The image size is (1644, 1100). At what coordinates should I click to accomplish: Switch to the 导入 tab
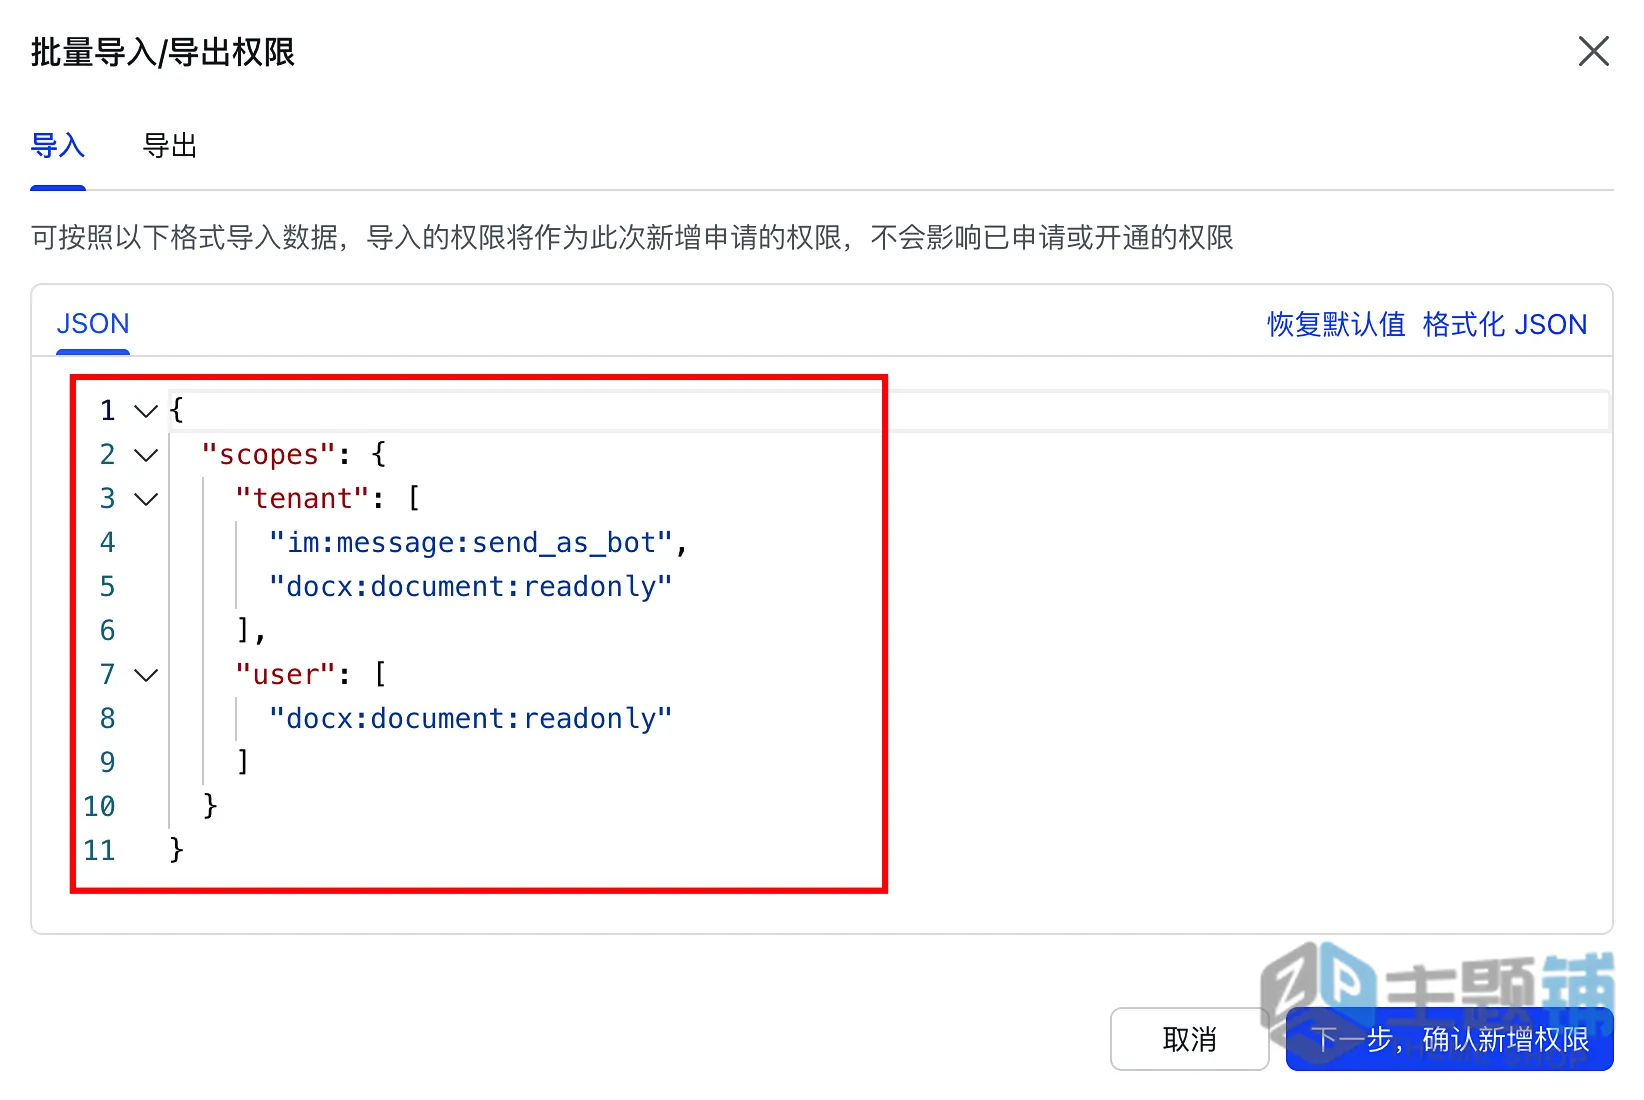tap(58, 146)
